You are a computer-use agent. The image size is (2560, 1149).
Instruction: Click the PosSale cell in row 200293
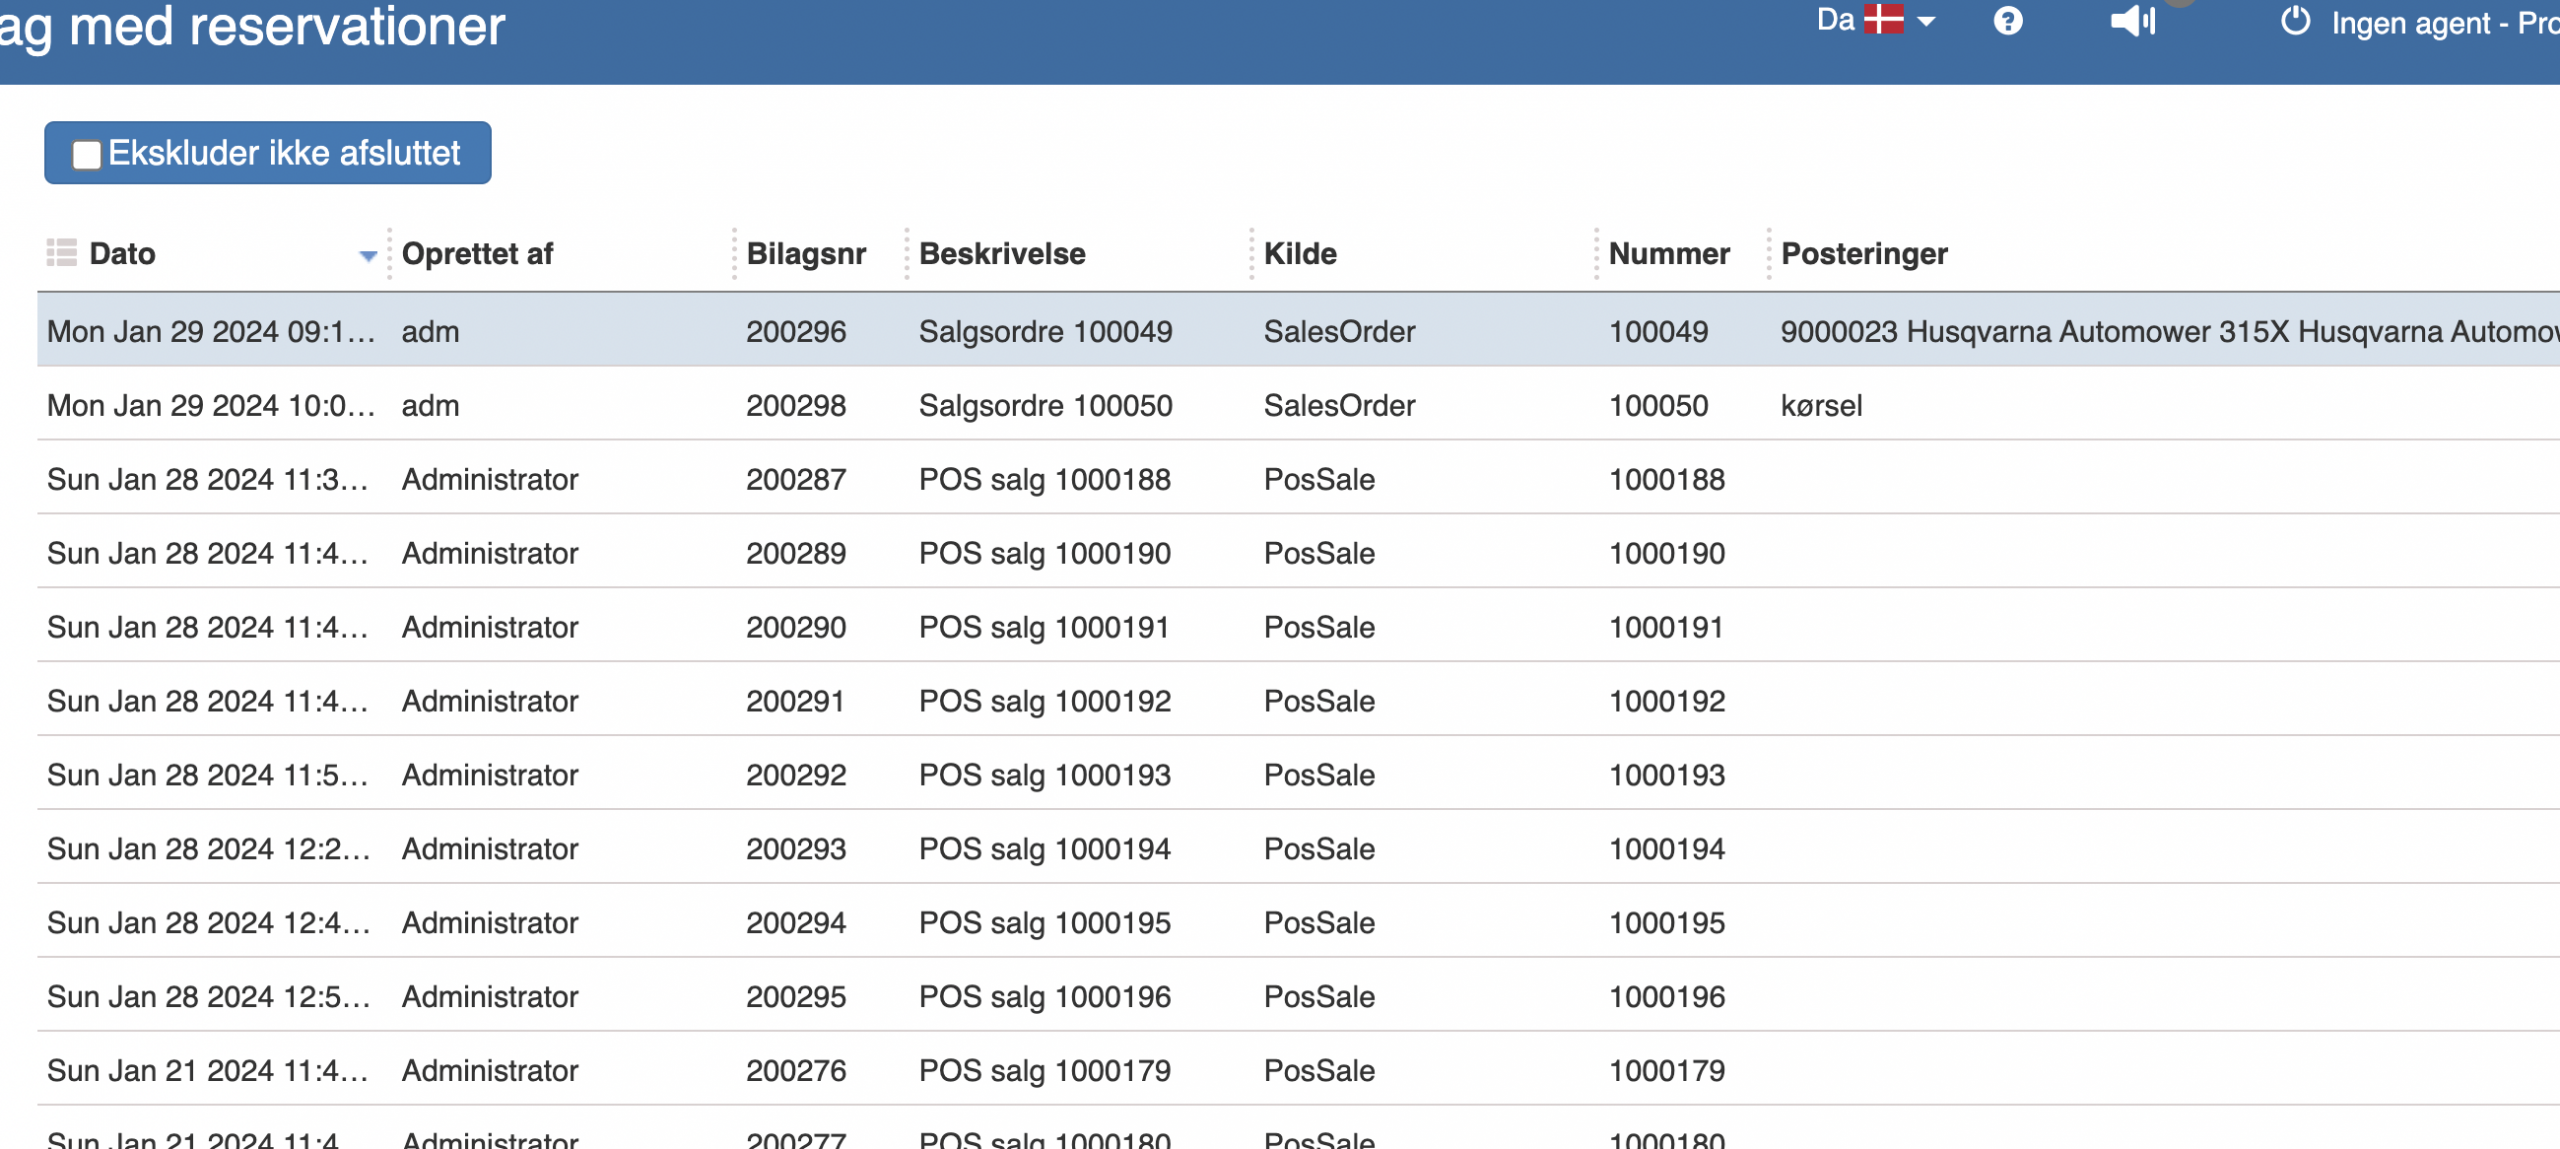coord(1319,849)
